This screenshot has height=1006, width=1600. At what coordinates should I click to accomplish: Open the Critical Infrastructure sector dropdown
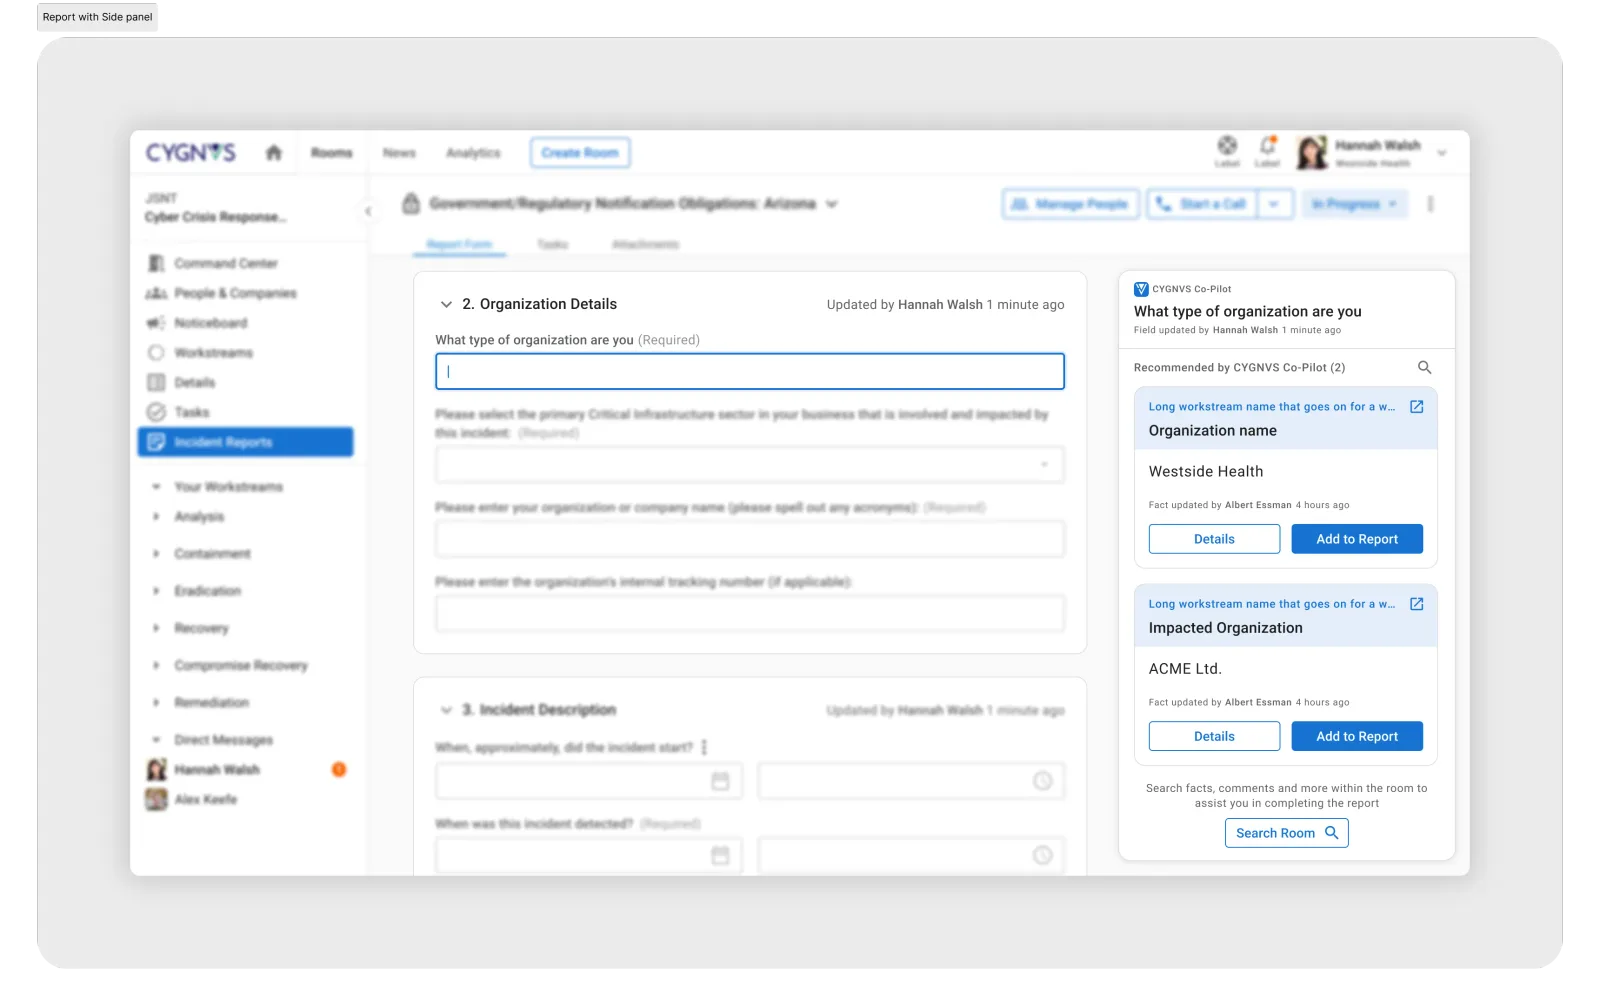tap(750, 464)
